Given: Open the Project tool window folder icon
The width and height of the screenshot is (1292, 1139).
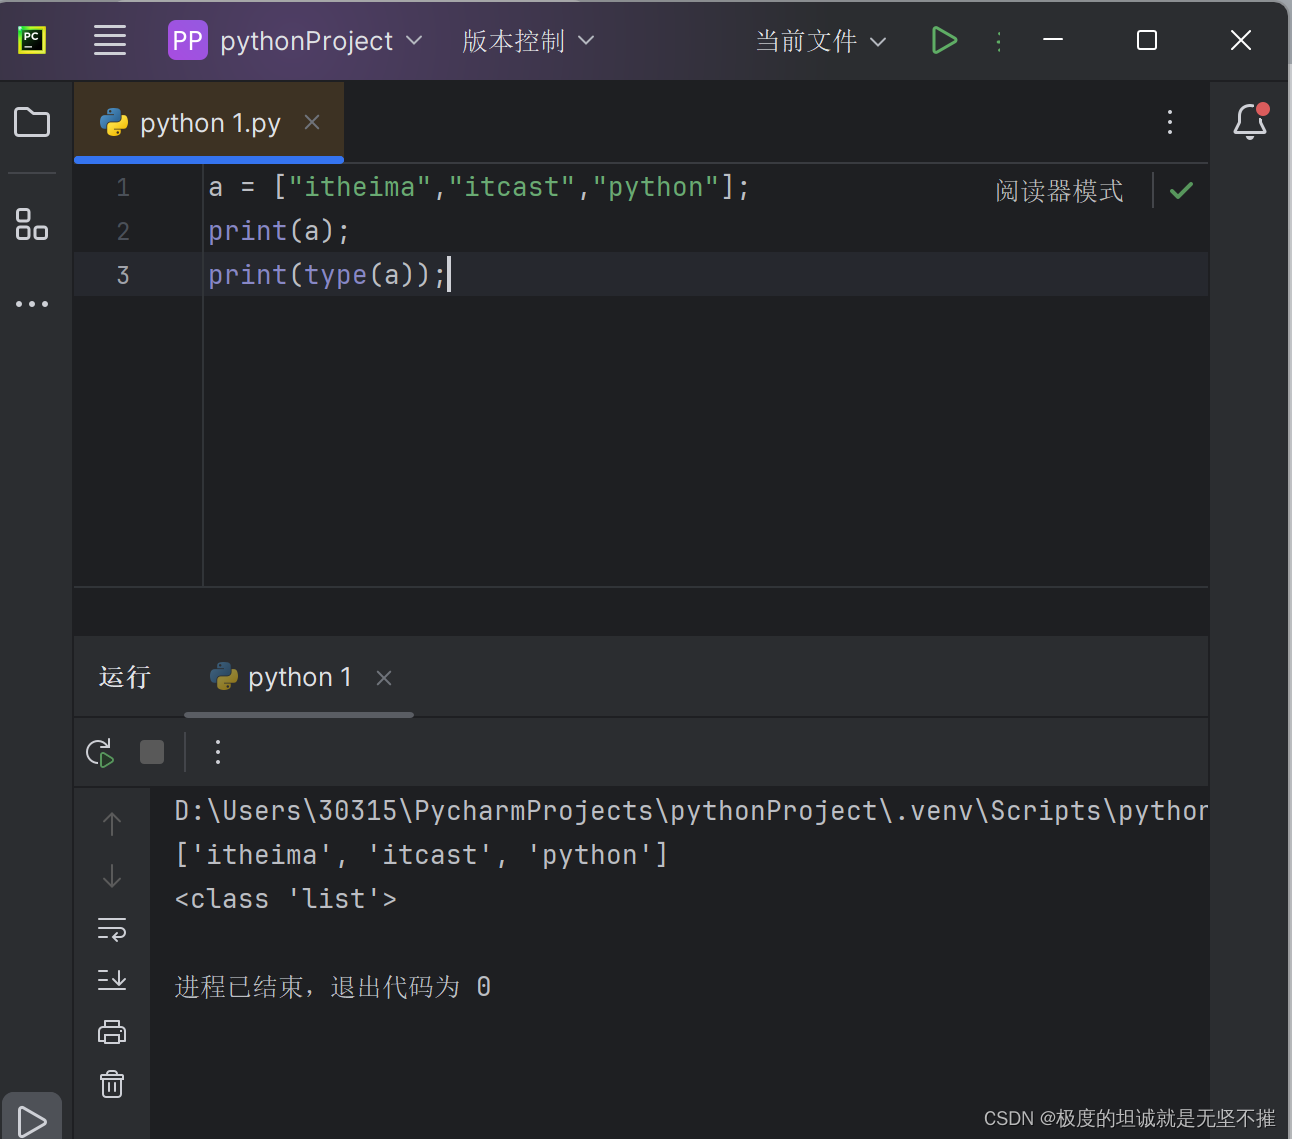Looking at the screenshot, I should [31, 122].
